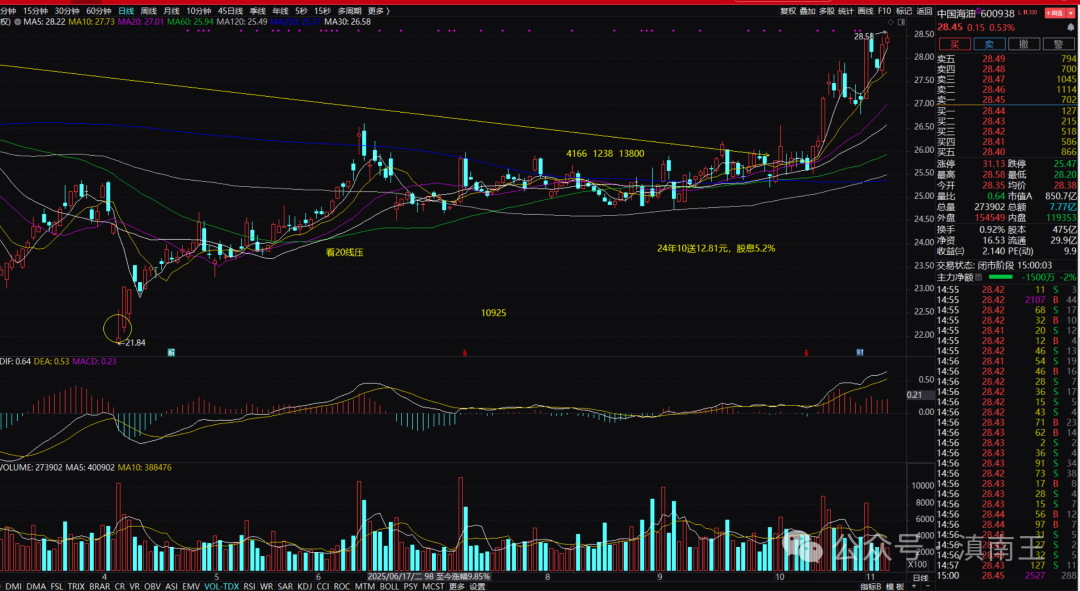Click the 看20线压 chart annotation
1080x591 pixels.
(x=344, y=252)
